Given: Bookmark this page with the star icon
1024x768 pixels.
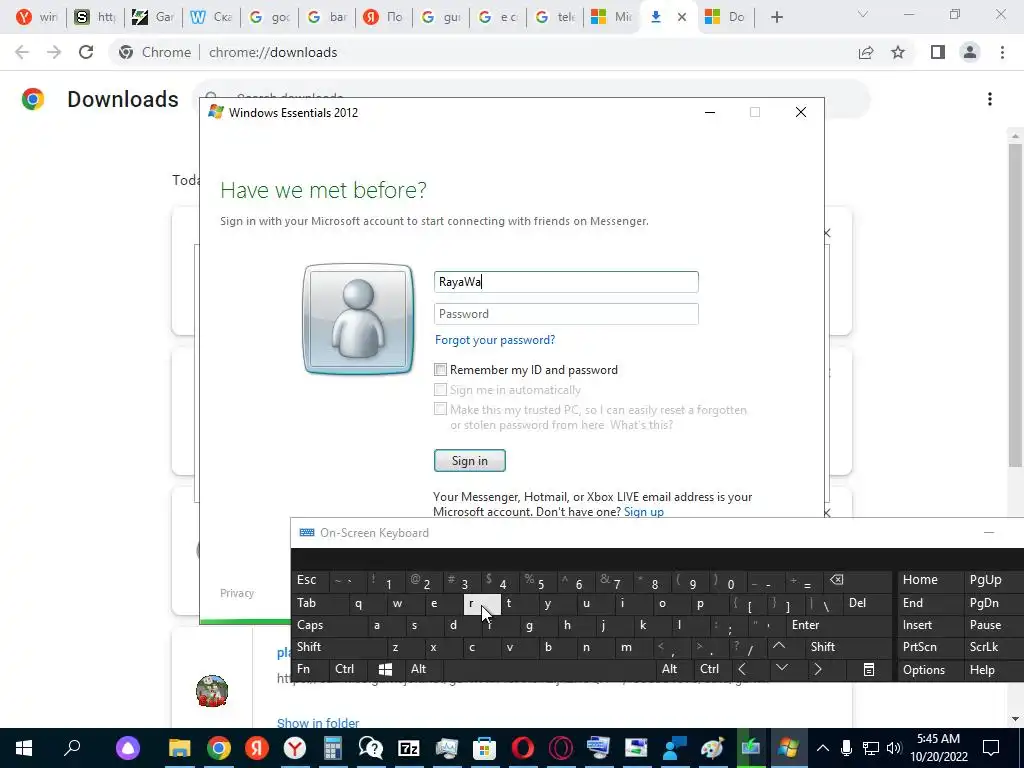Looking at the screenshot, I should pyautogui.click(x=898, y=52).
